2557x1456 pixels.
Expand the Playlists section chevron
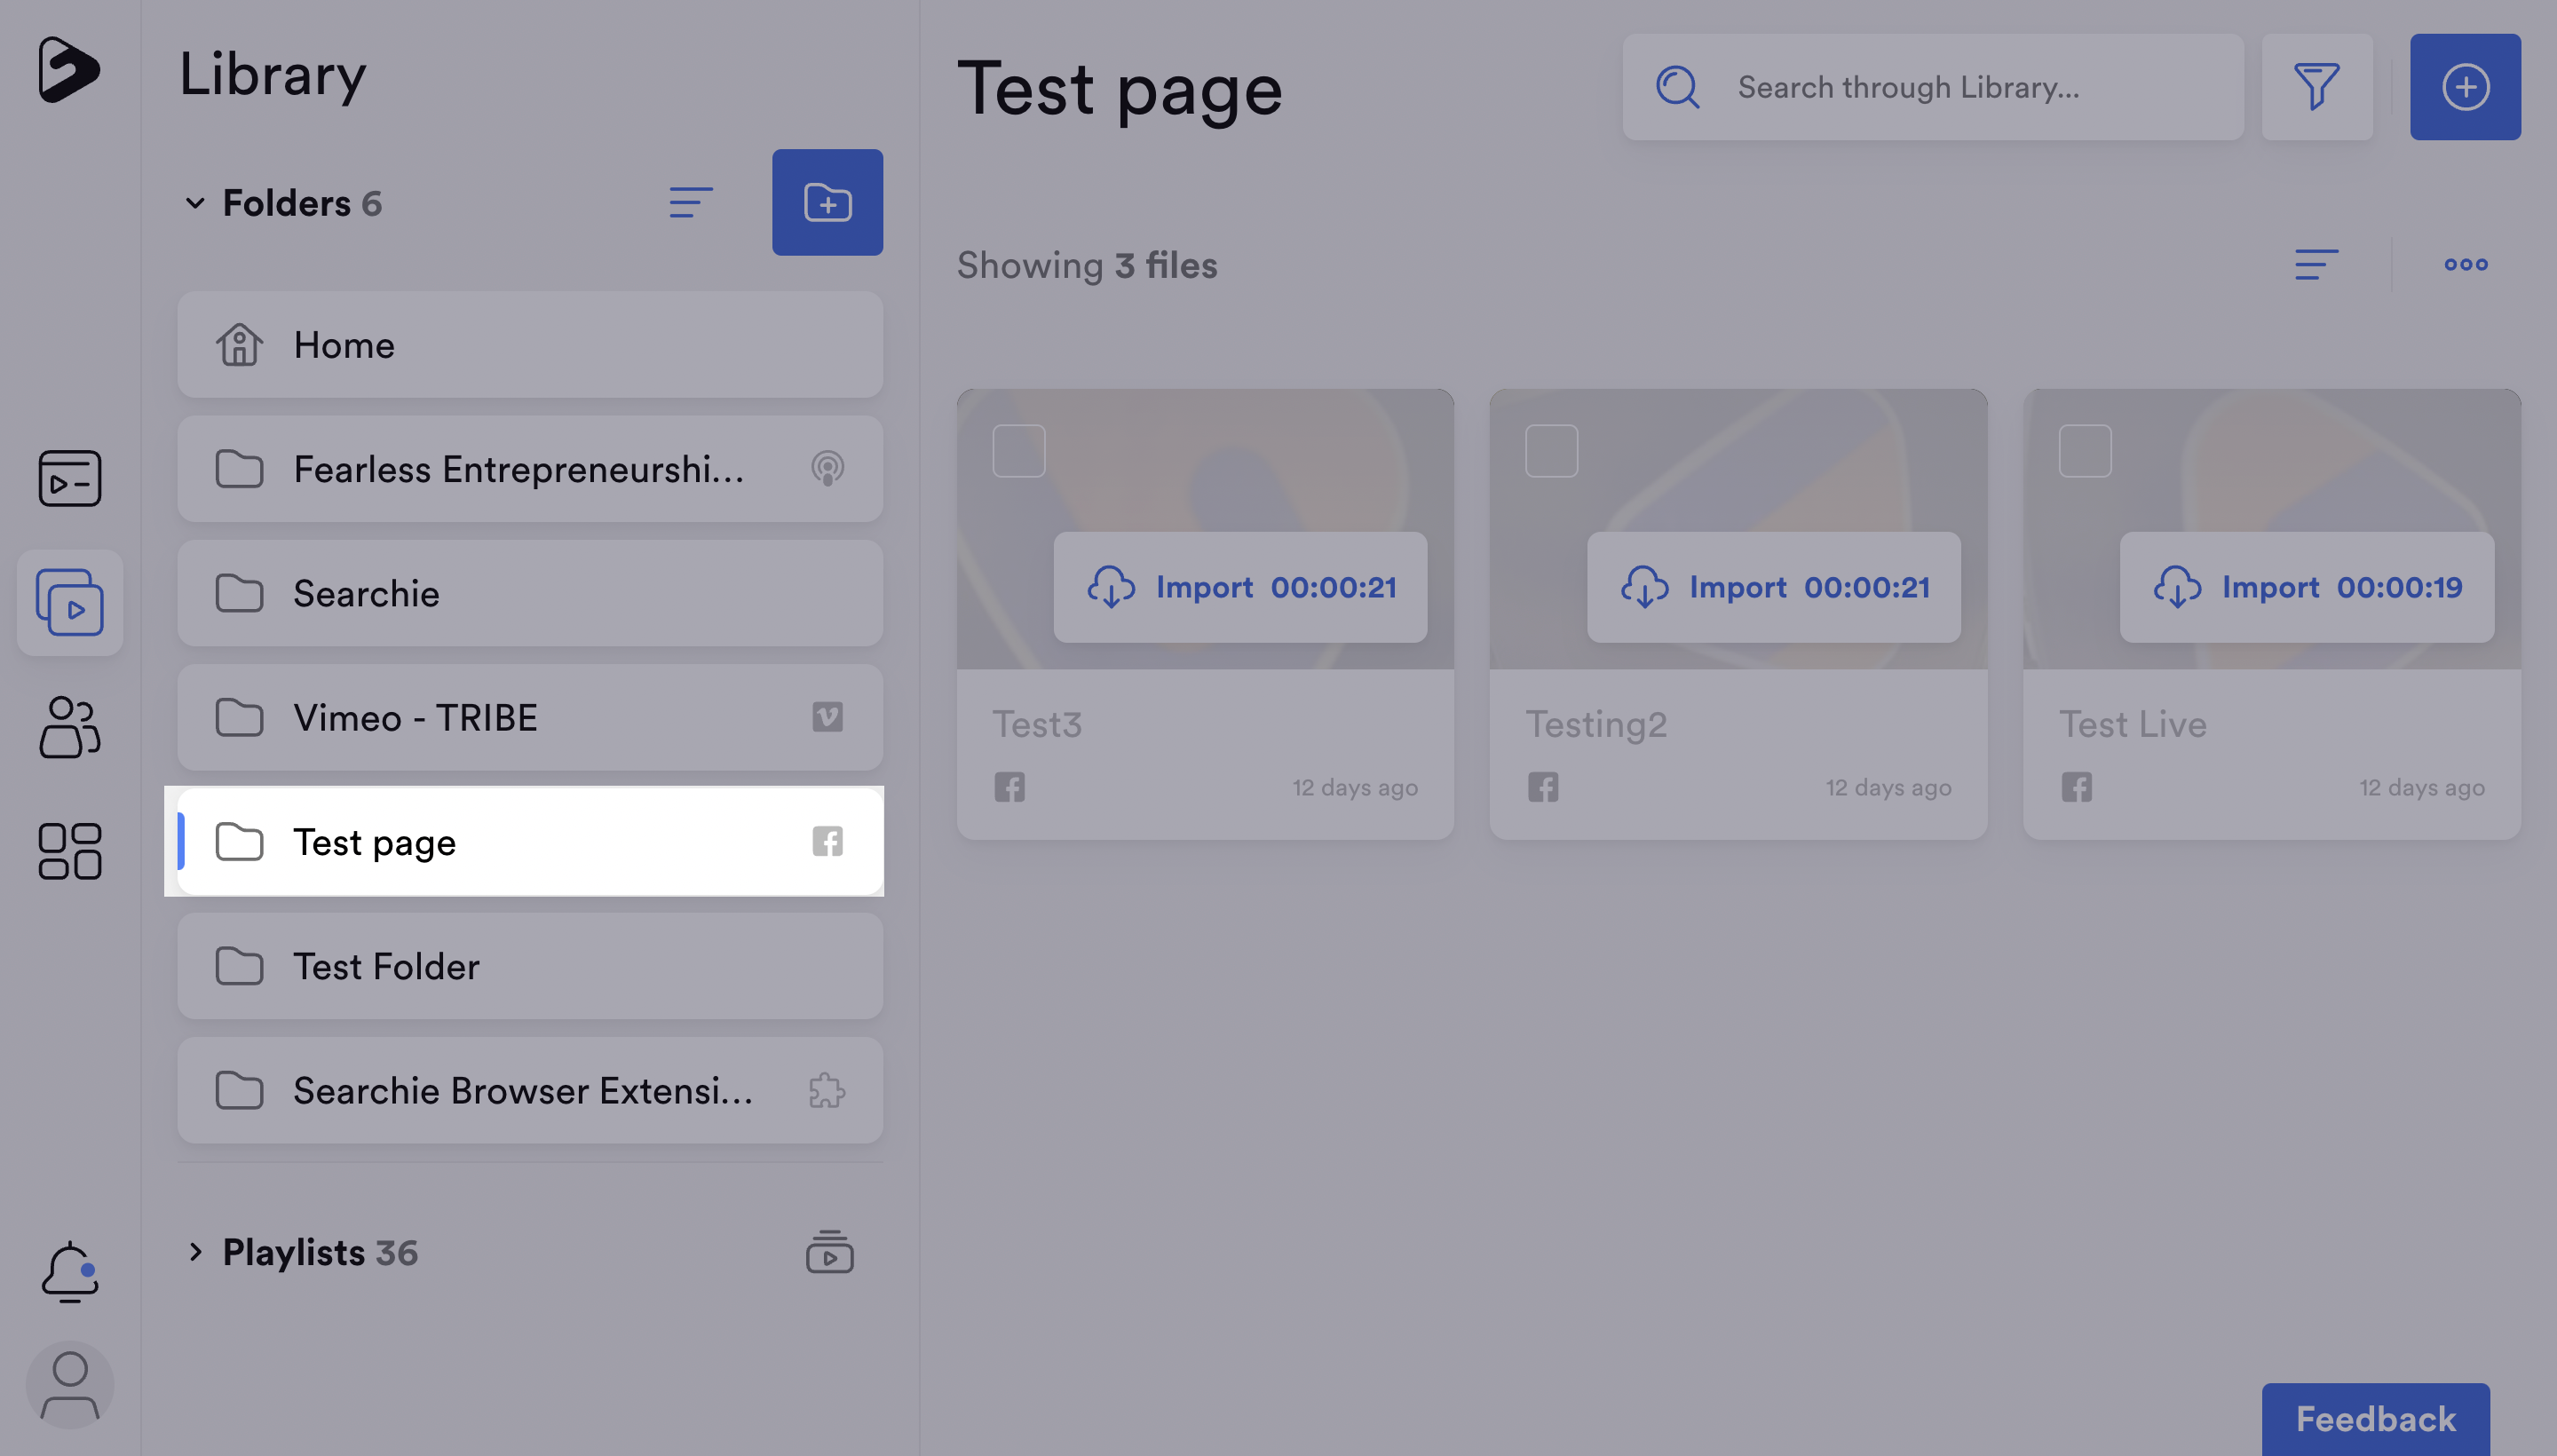[195, 1252]
